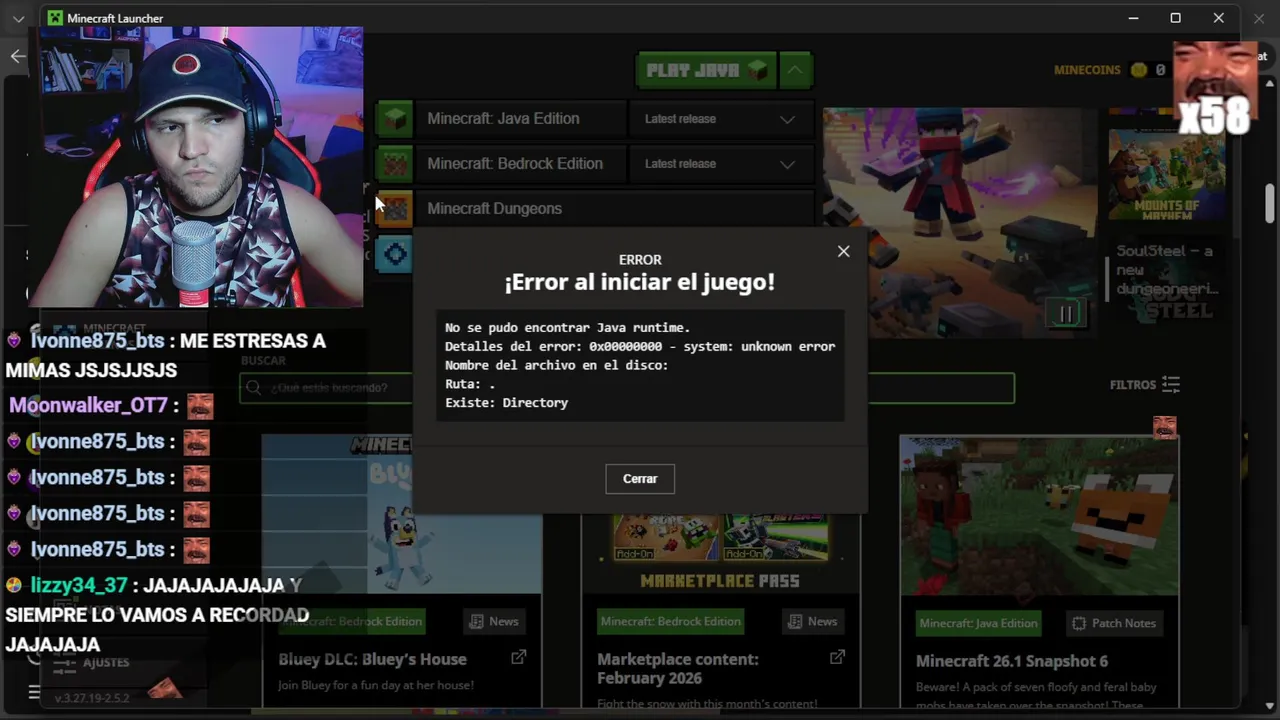Click the Mounts of Mayhem side thumbnail

tap(1167, 175)
